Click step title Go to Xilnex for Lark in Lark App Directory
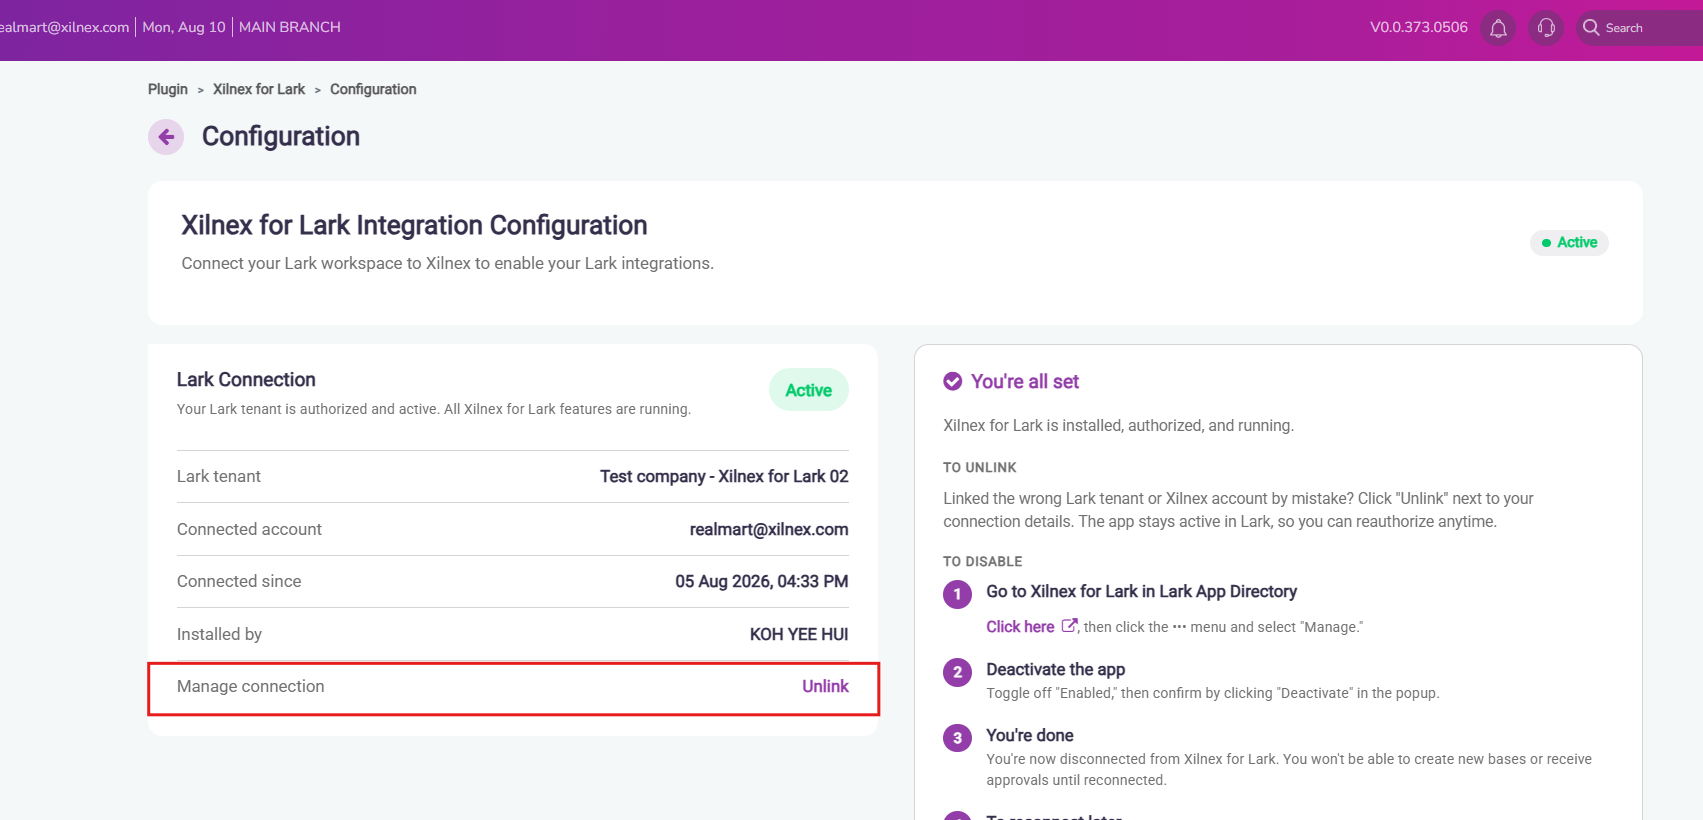 [x=1142, y=591]
